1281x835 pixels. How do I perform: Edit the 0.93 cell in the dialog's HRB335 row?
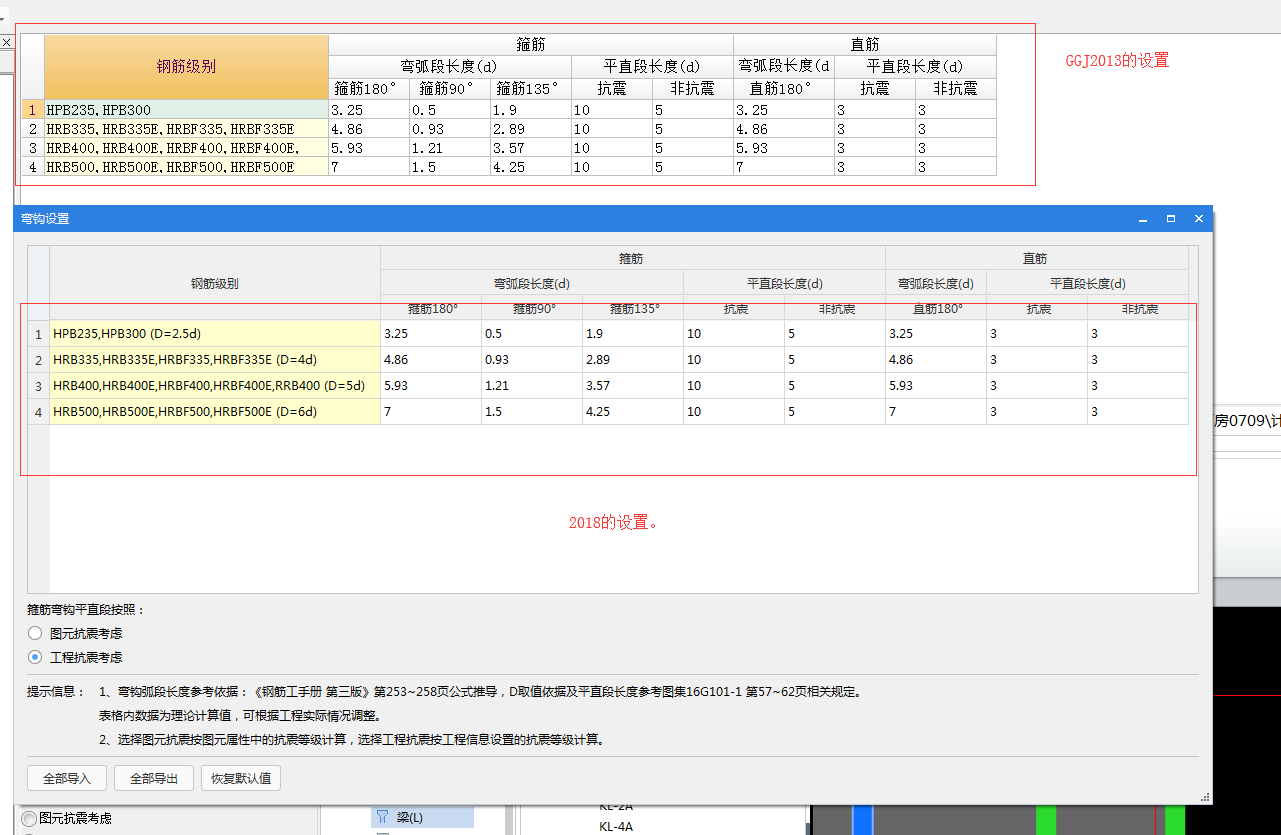tap(532, 360)
